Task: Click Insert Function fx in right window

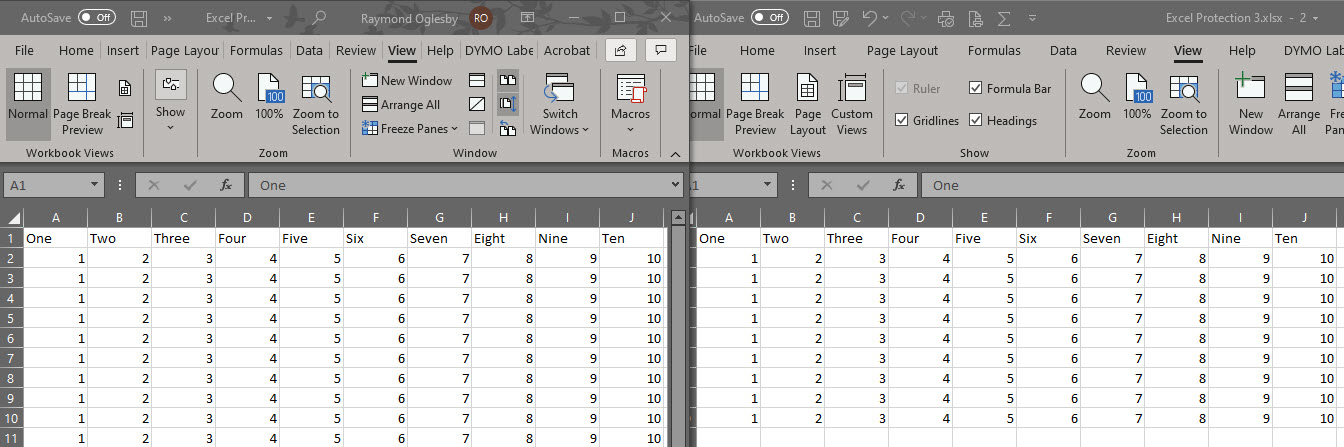Action: pos(899,185)
